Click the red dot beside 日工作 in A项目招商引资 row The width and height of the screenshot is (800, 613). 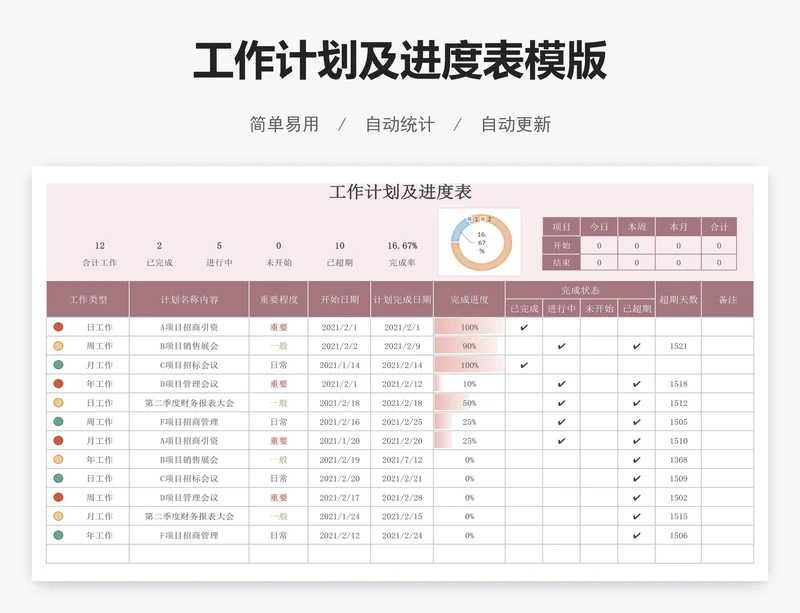pyautogui.click(x=58, y=327)
